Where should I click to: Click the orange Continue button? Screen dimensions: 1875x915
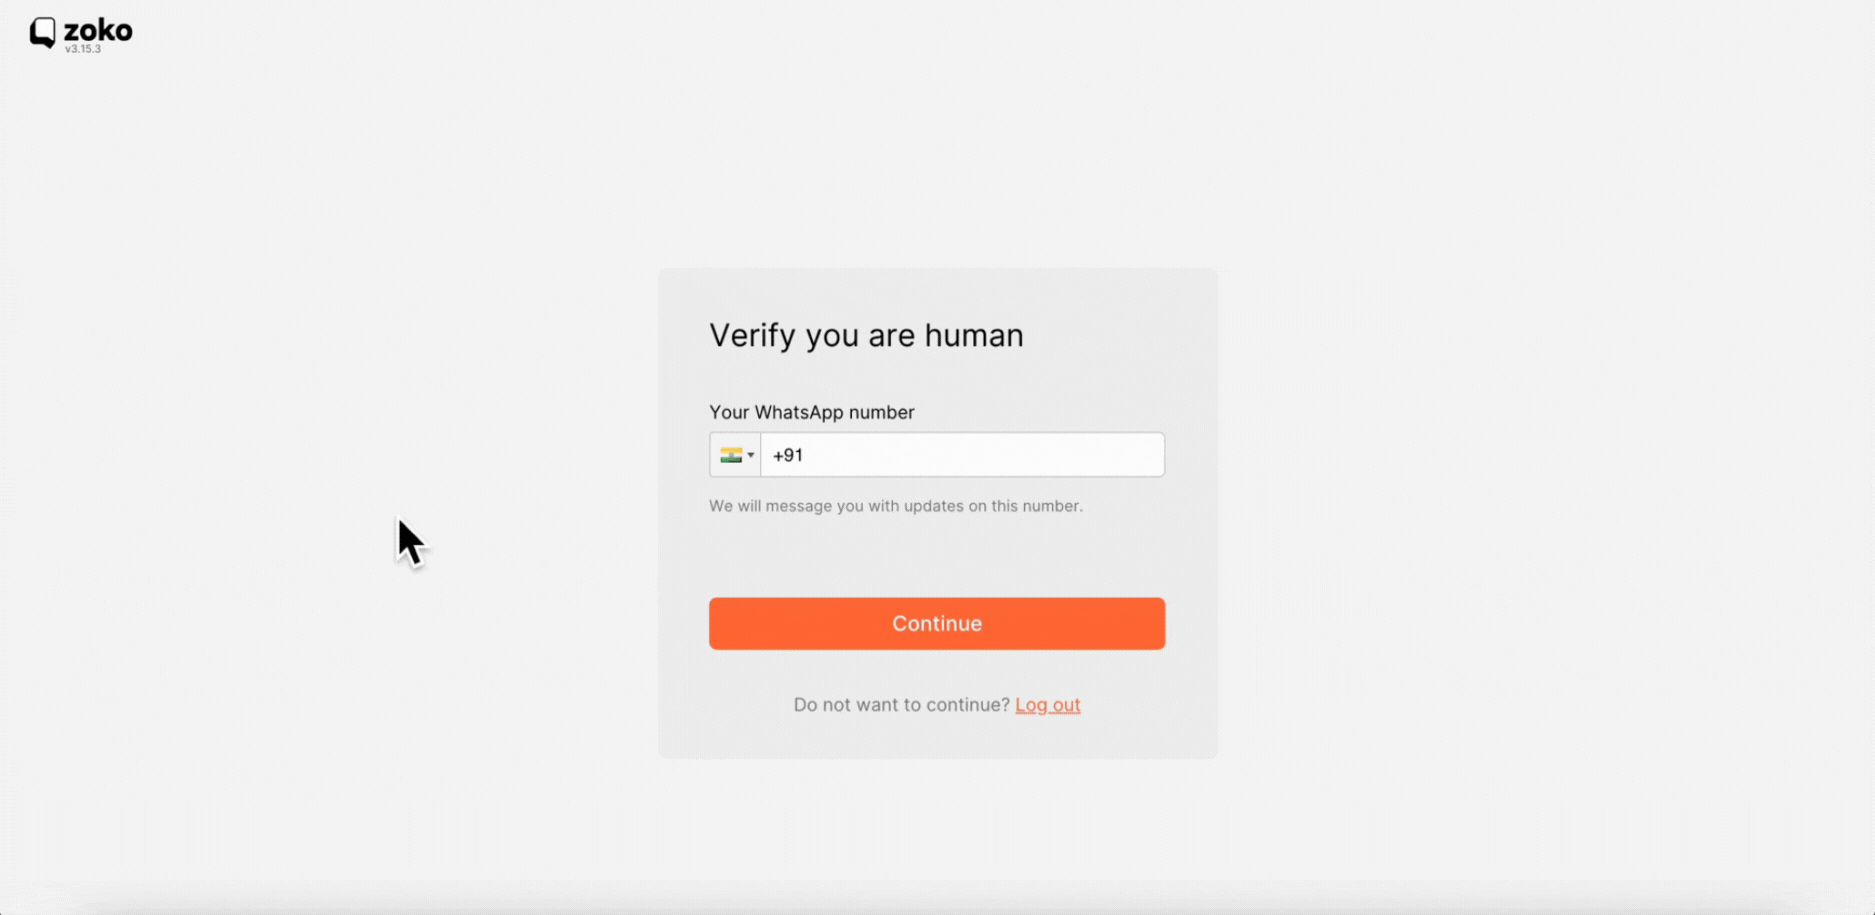(937, 624)
